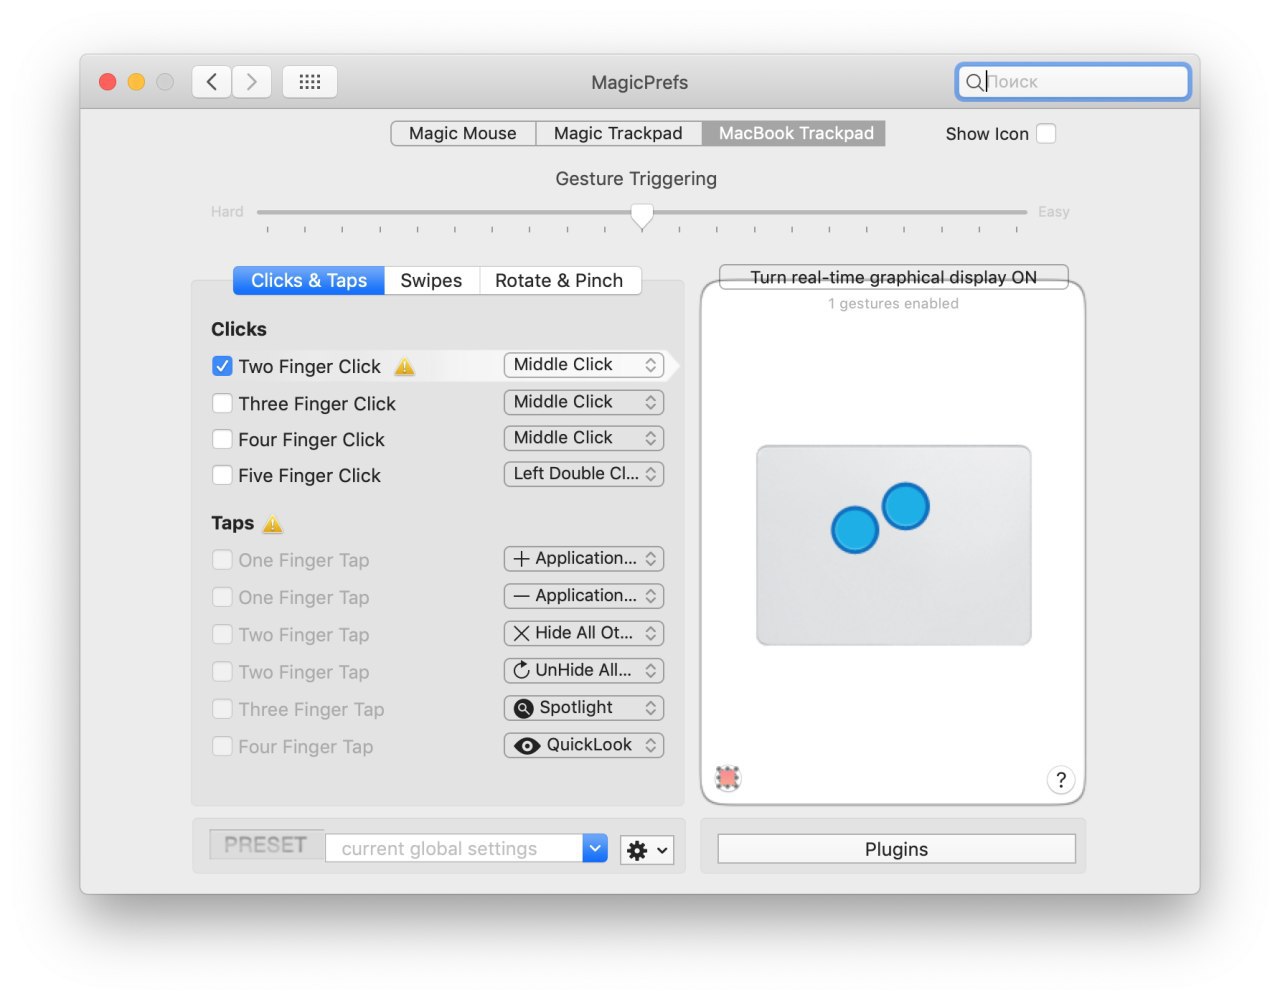Open Four Finger Click action dropdown
The image size is (1280, 1000).
click(x=584, y=438)
